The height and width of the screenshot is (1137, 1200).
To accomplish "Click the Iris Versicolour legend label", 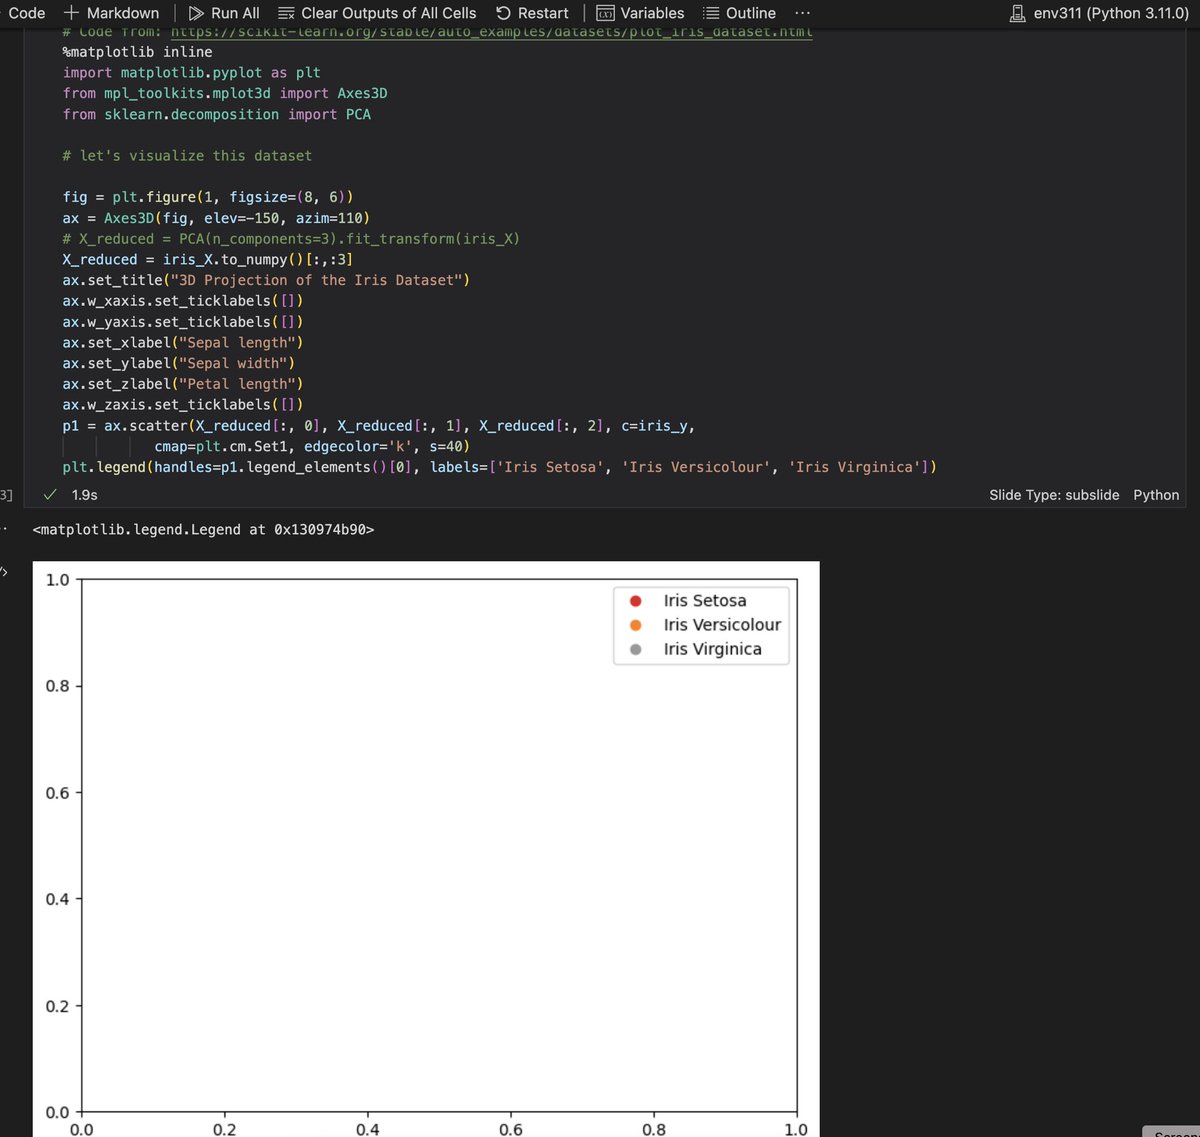I will [x=722, y=625].
